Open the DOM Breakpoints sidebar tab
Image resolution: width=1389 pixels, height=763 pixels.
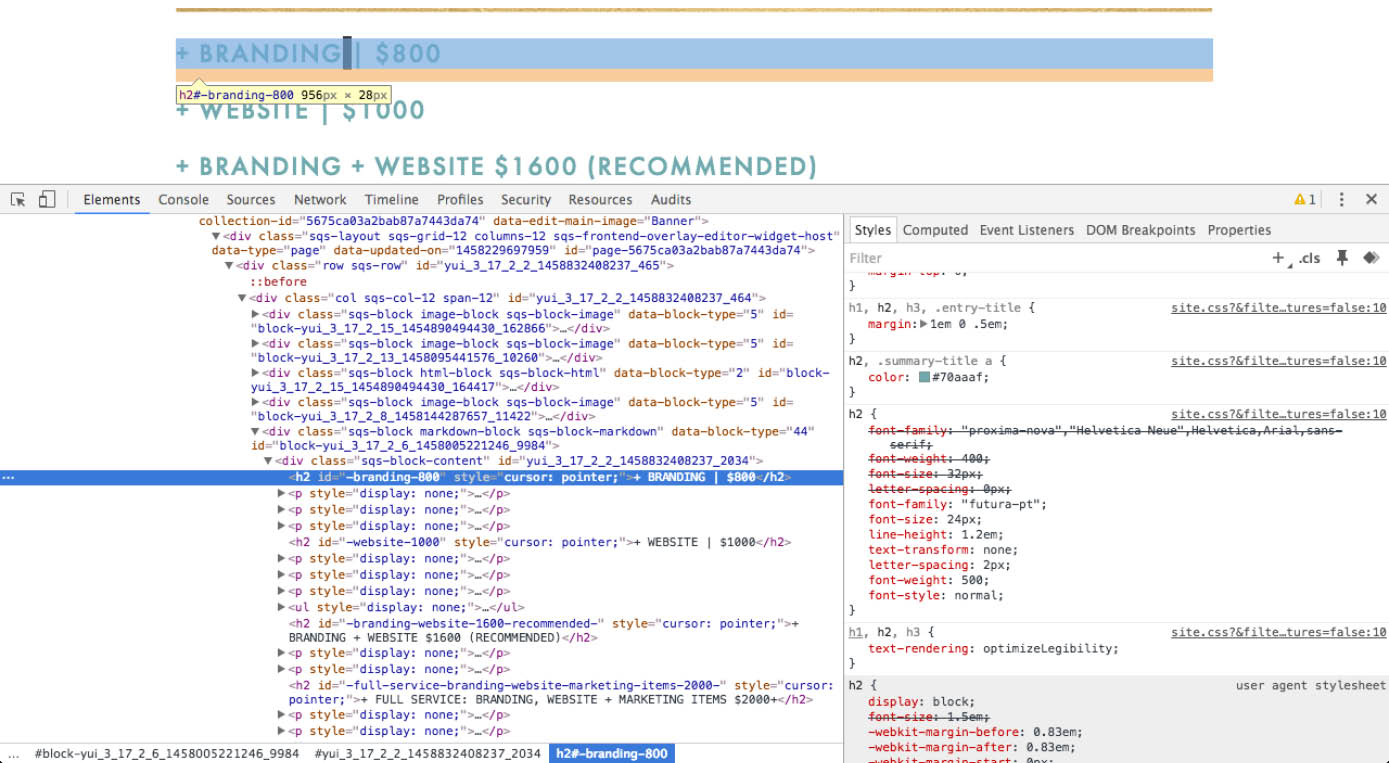point(1141,230)
